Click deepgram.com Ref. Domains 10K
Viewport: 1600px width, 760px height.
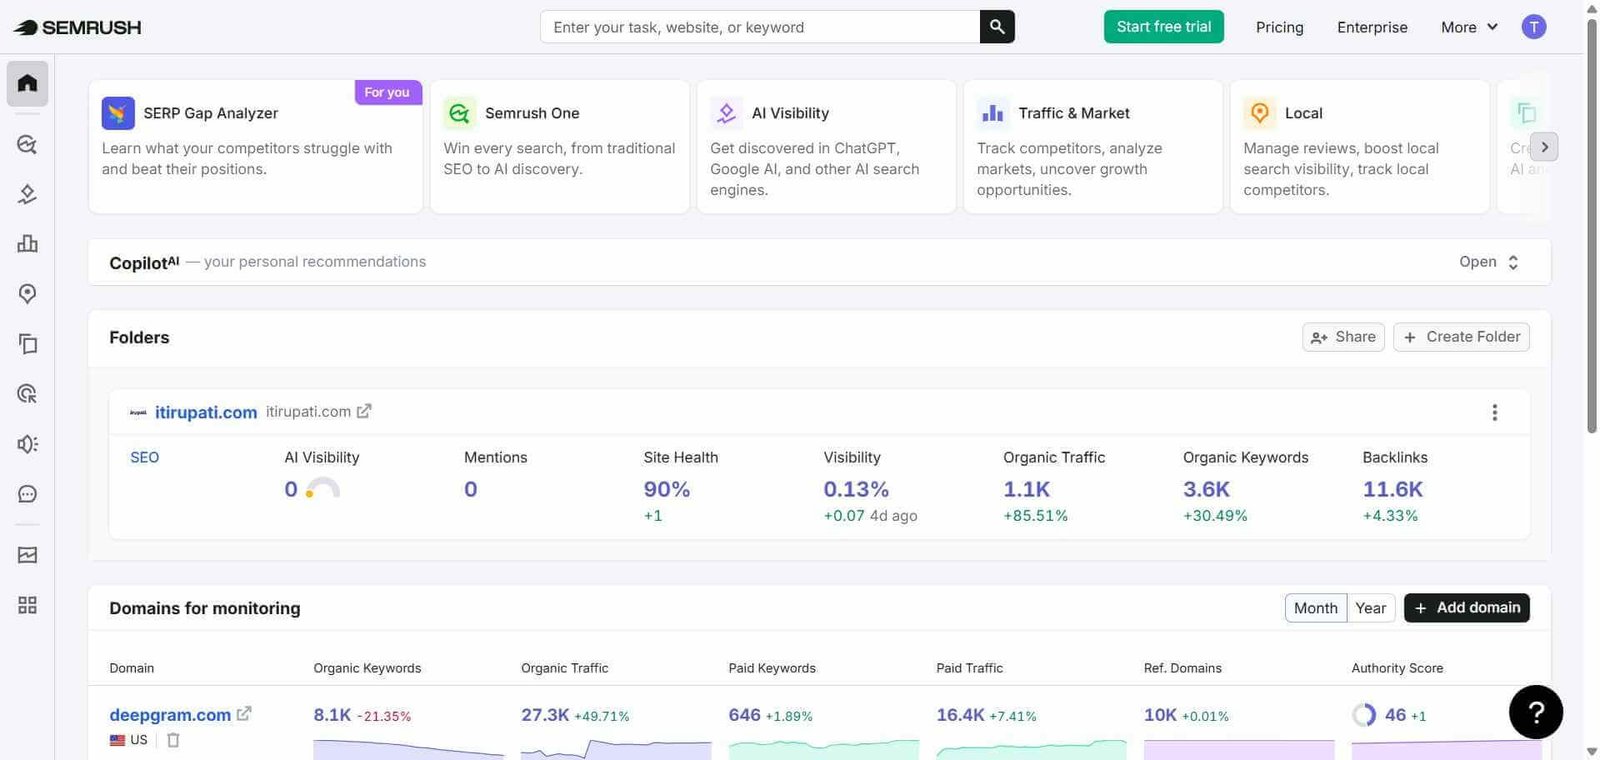point(1160,715)
